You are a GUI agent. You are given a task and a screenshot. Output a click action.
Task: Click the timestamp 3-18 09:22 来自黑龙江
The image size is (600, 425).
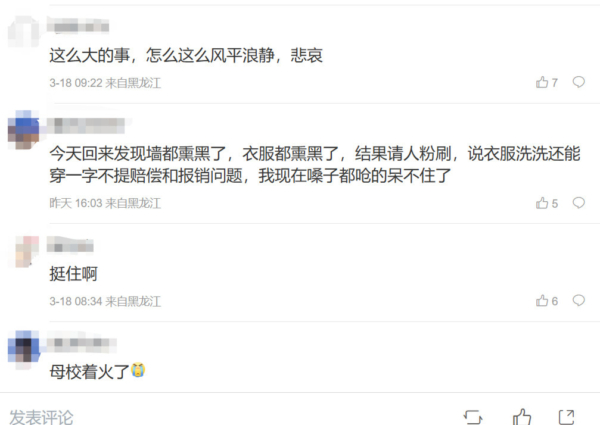105,83
